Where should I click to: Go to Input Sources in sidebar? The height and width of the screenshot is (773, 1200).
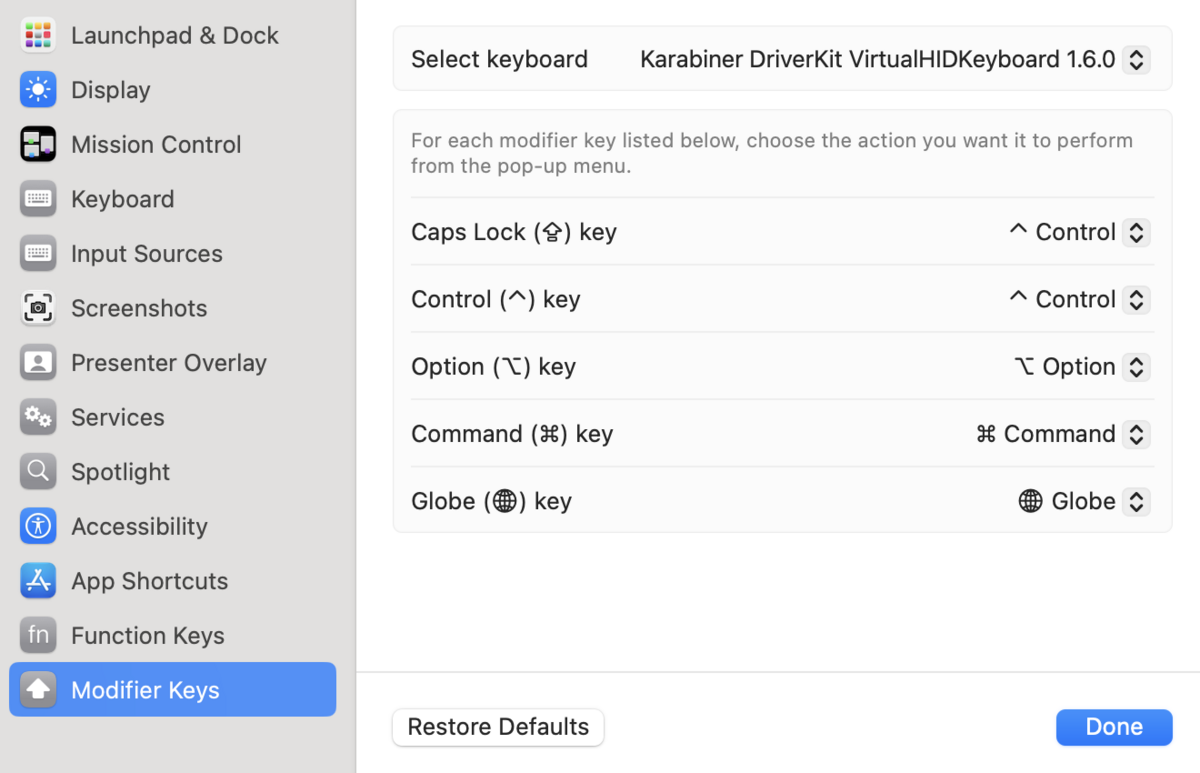[x=146, y=253]
